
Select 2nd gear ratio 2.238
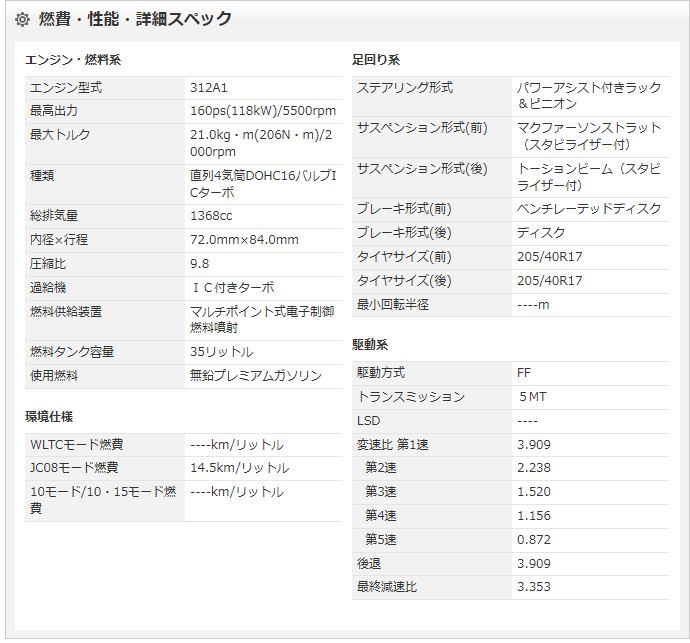tap(534, 468)
